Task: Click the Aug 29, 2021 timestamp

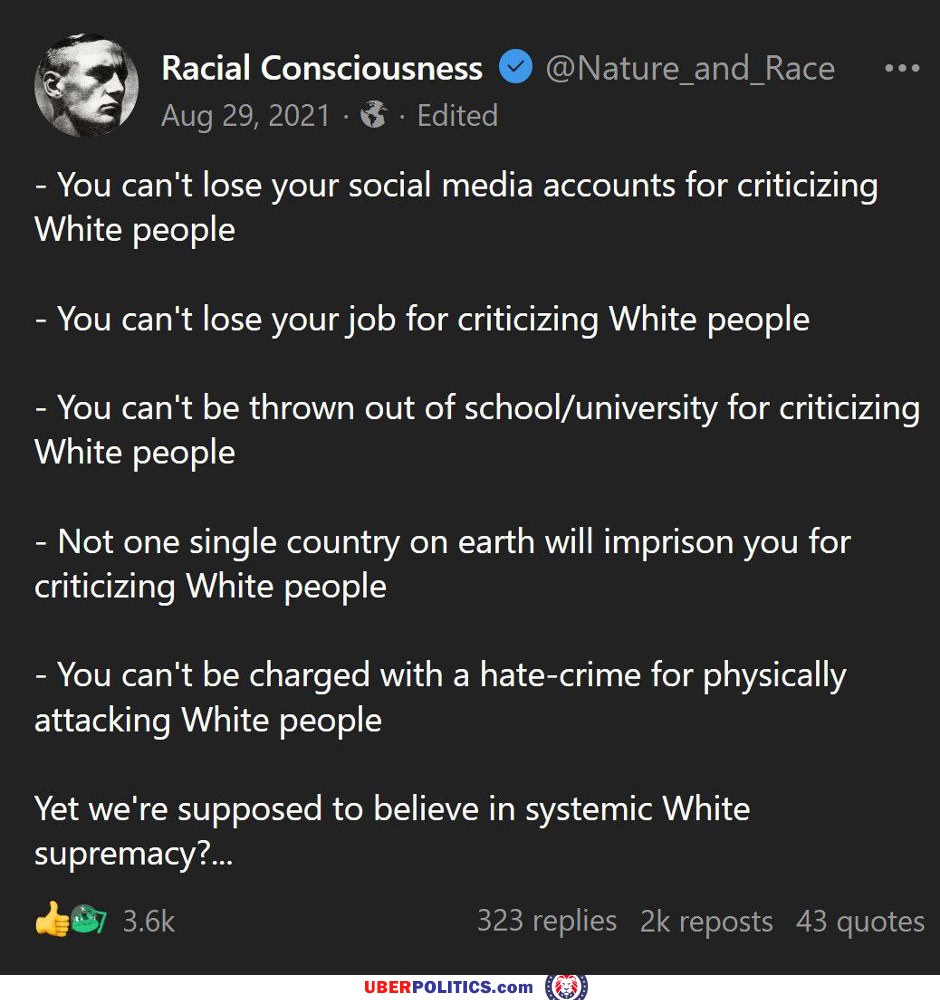Action: click(245, 116)
